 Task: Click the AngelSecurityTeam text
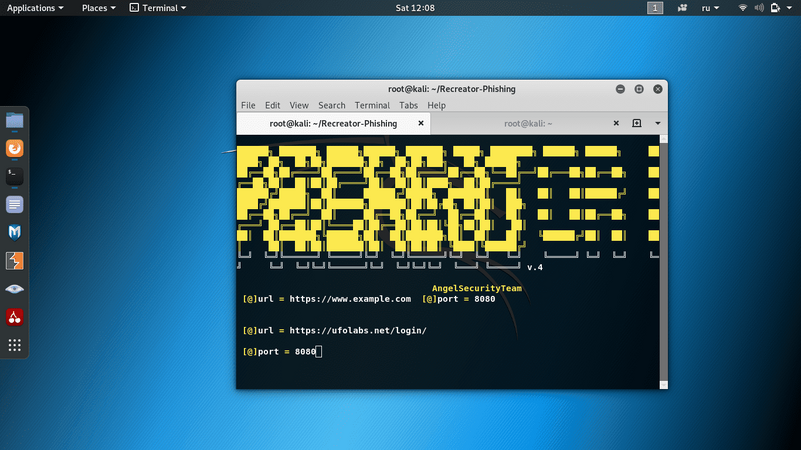[x=477, y=288]
